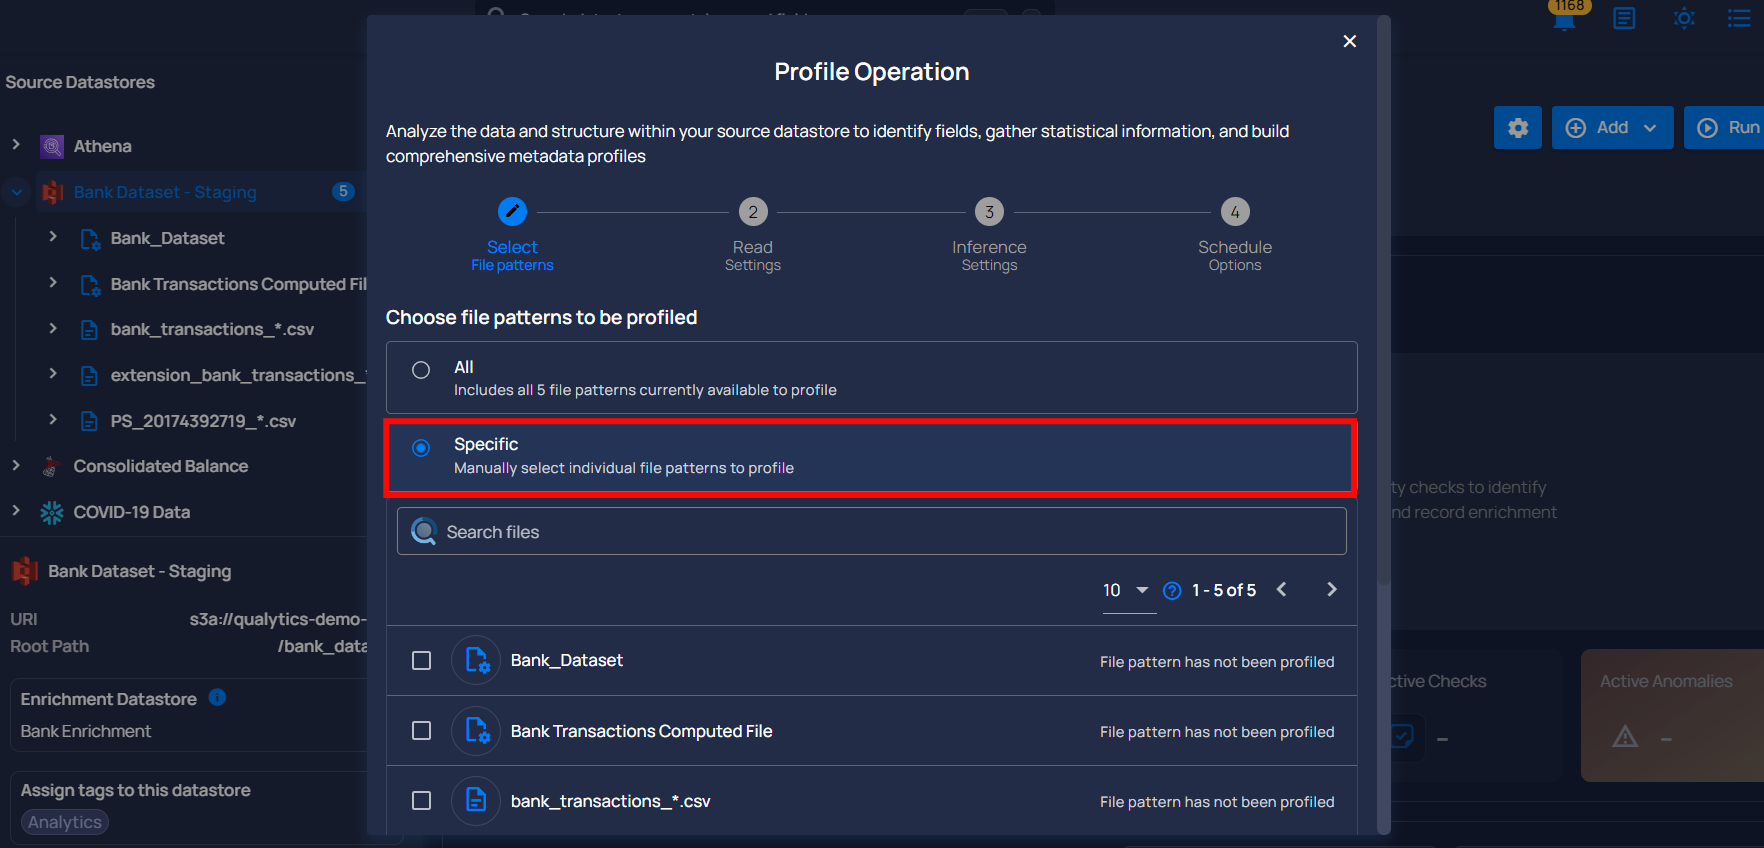This screenshot has height=848, width=1764.
Task: Select the All file patterns radio button
Action: (421, 370)
